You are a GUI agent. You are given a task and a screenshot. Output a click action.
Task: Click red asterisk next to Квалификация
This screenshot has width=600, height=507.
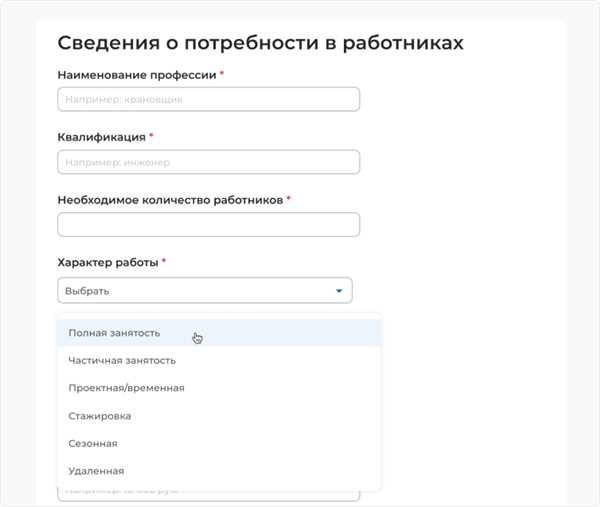151,135
